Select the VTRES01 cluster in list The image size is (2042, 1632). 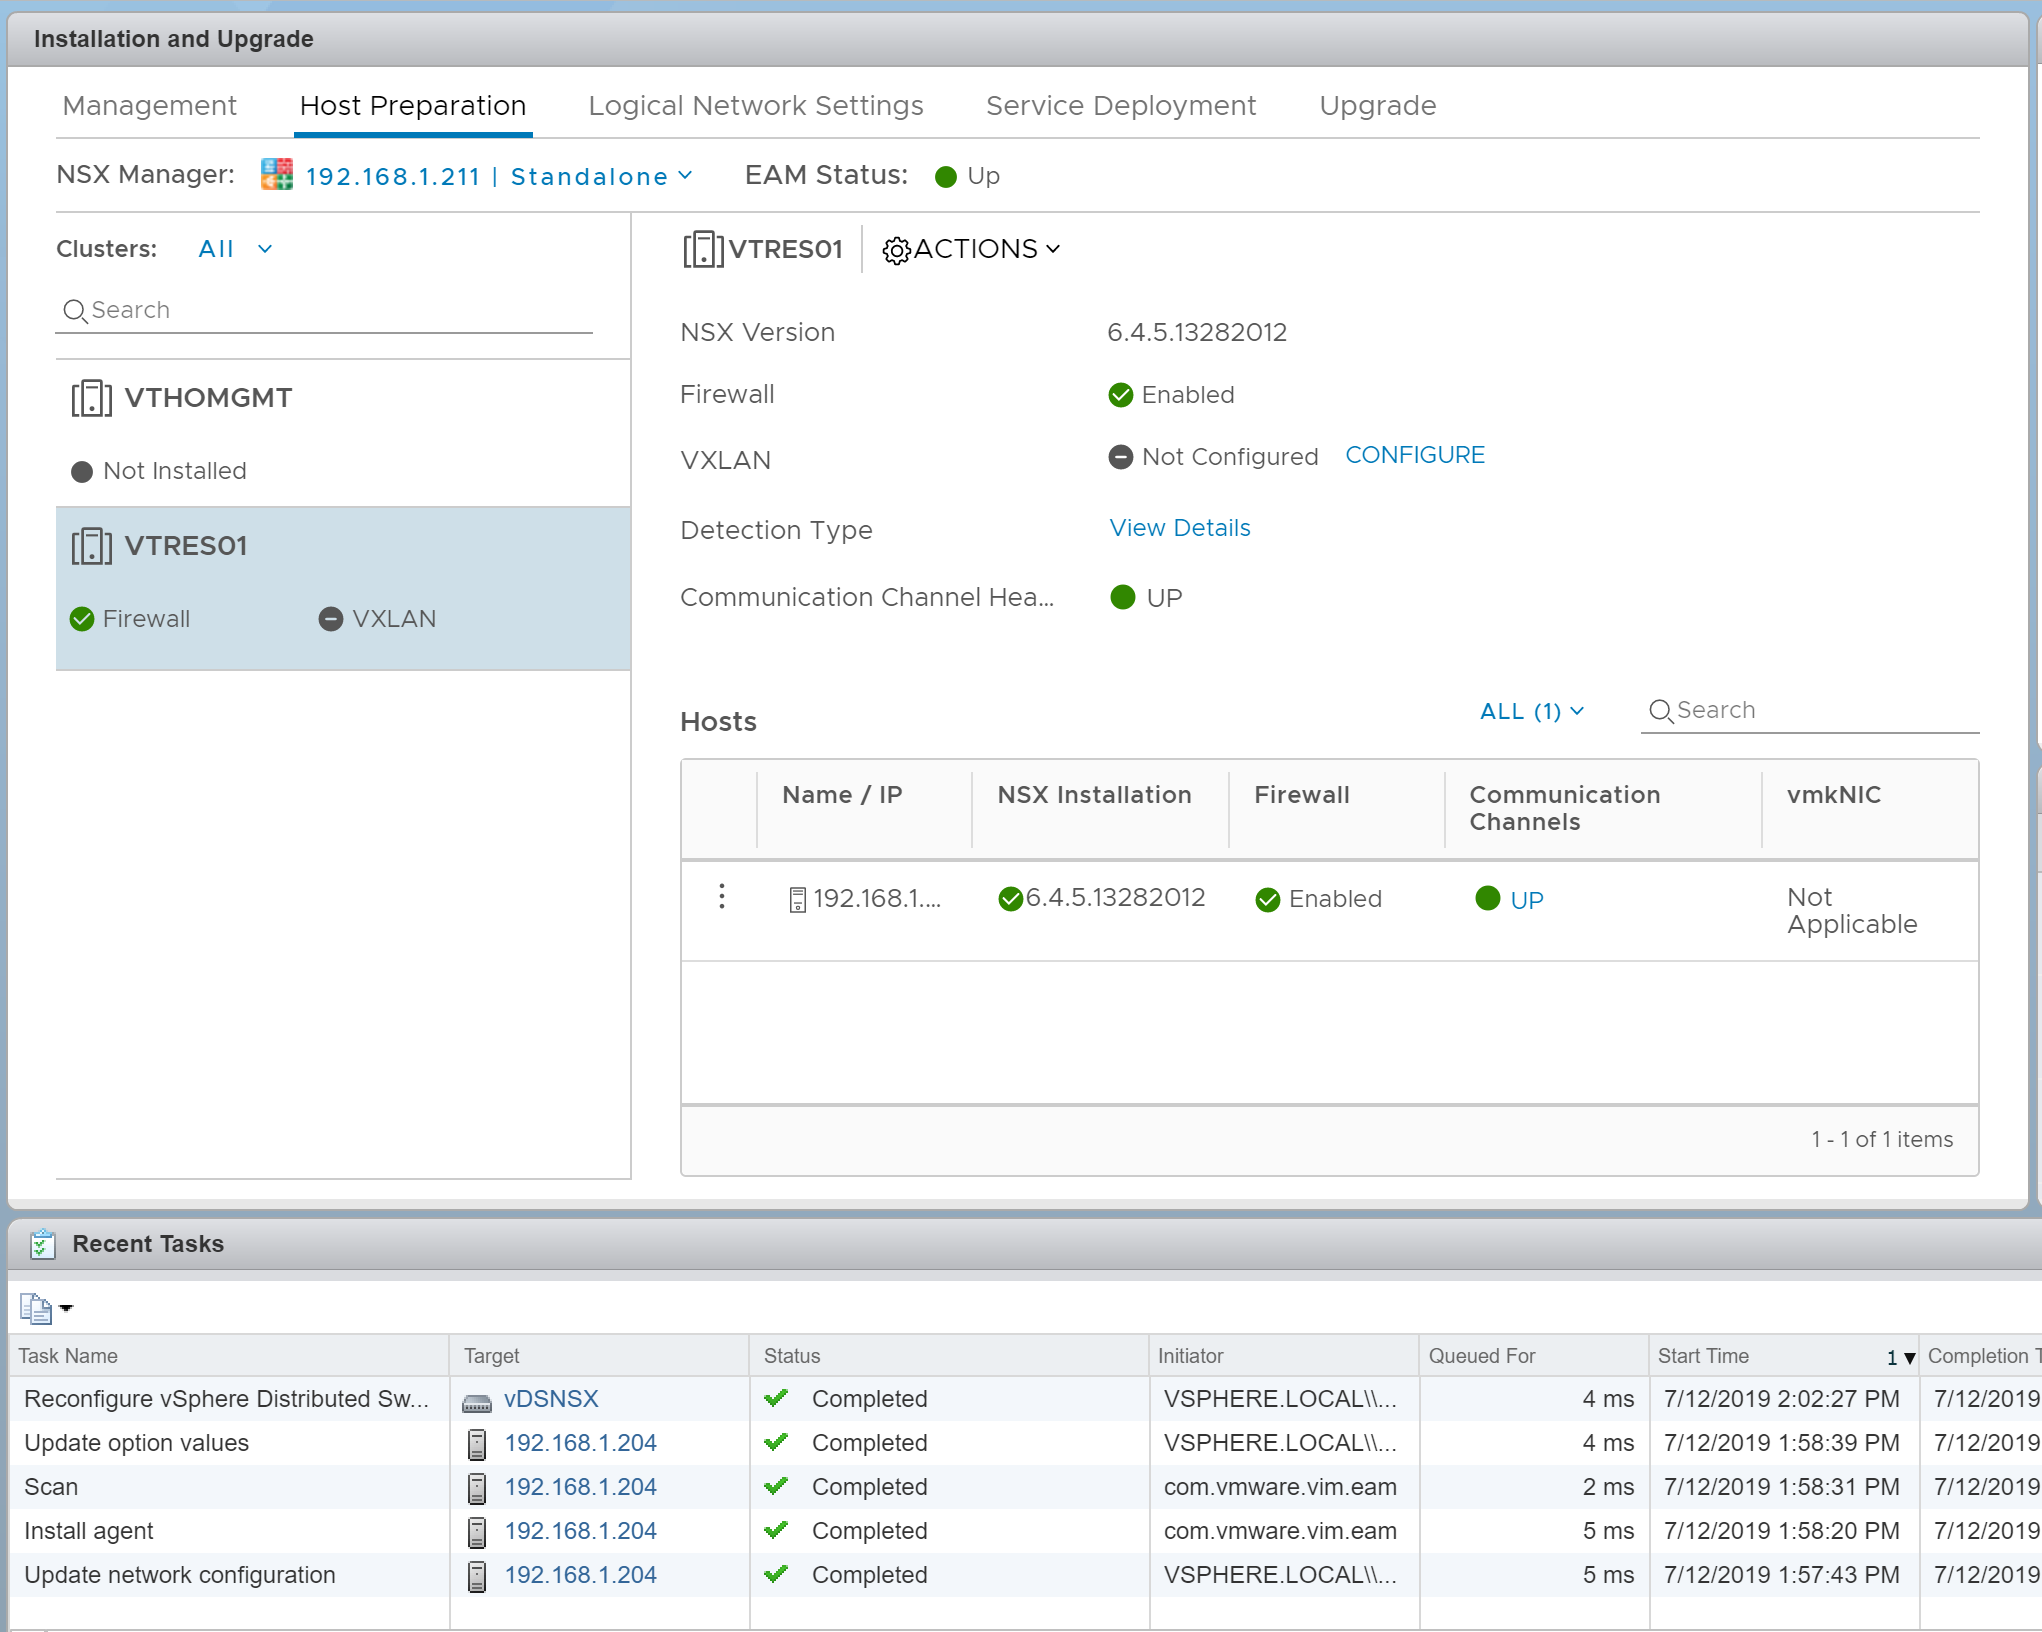[186, 546]
